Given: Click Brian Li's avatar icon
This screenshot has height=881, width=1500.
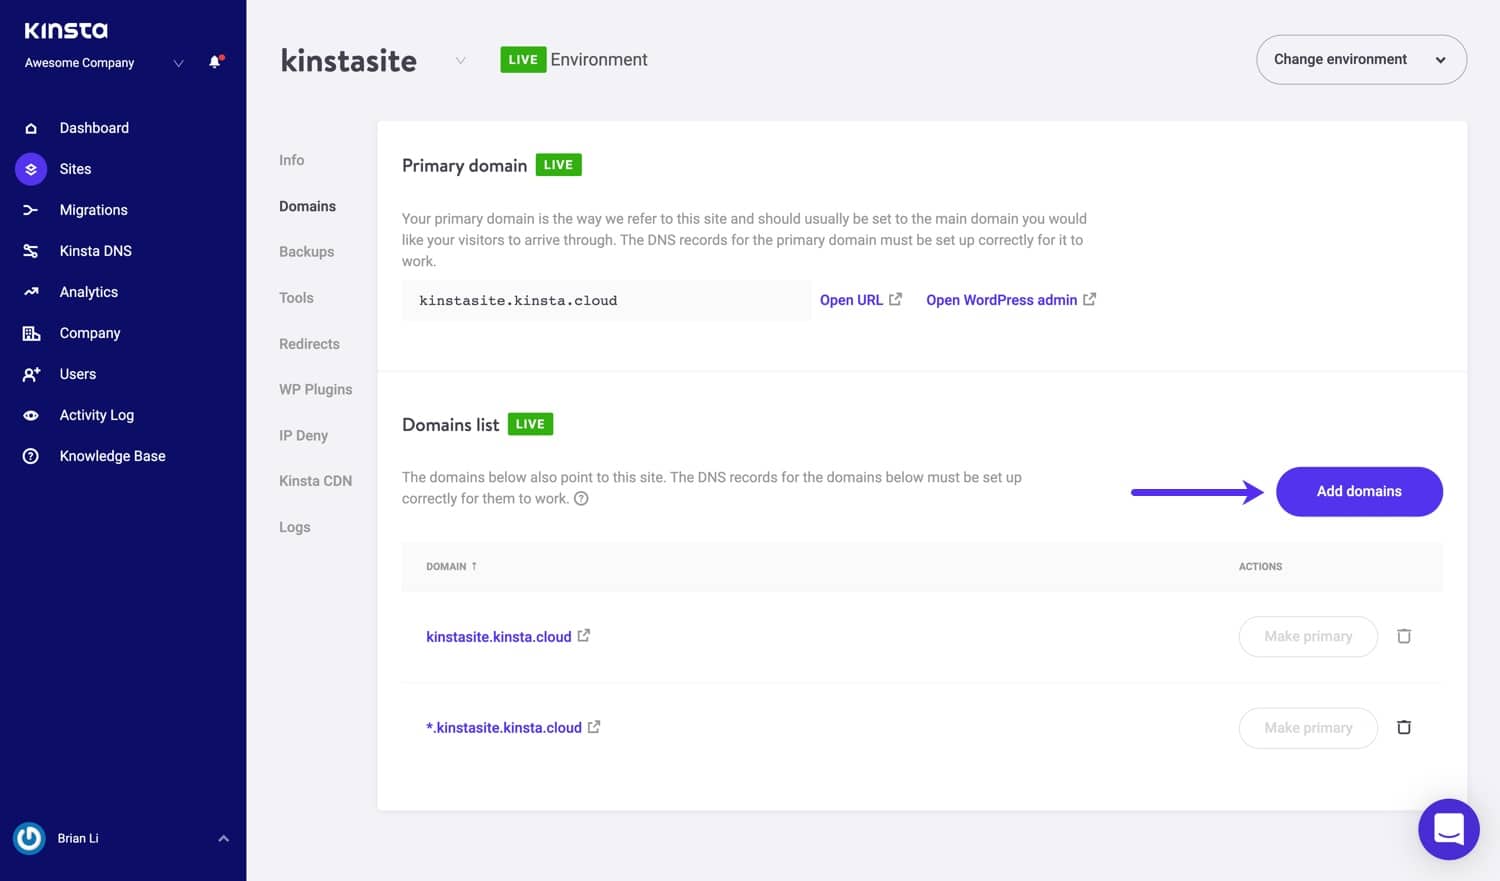Looking at the screenshot, I should point(29,838).
